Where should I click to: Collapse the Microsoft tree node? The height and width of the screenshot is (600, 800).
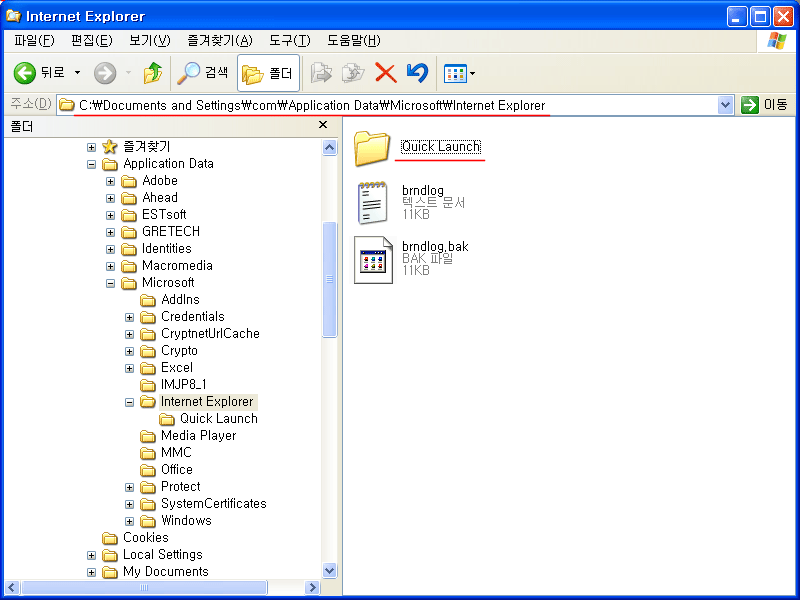tap(110, 284)
